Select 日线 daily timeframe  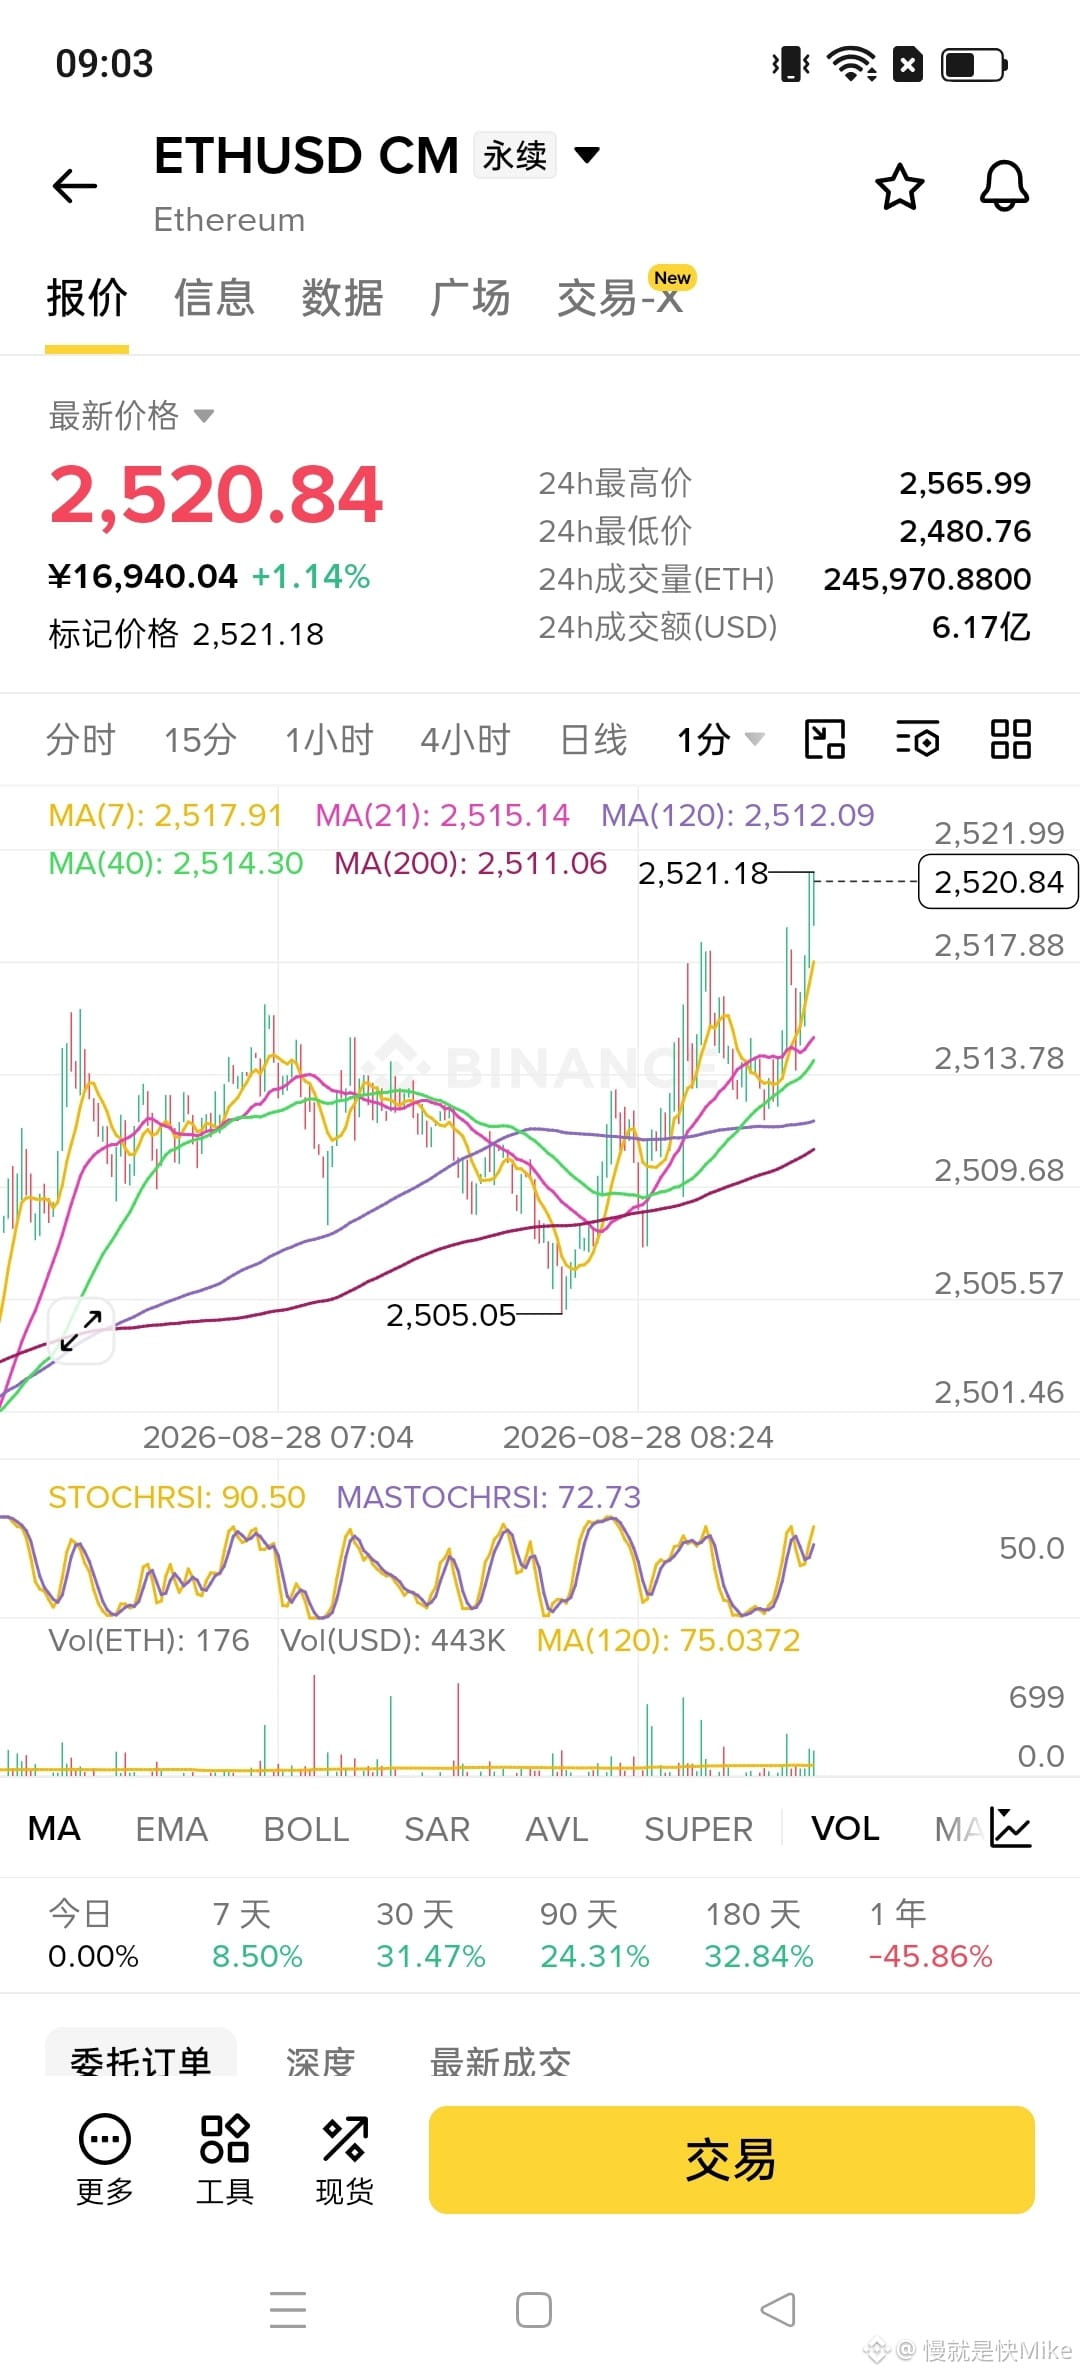pos(594,740)
